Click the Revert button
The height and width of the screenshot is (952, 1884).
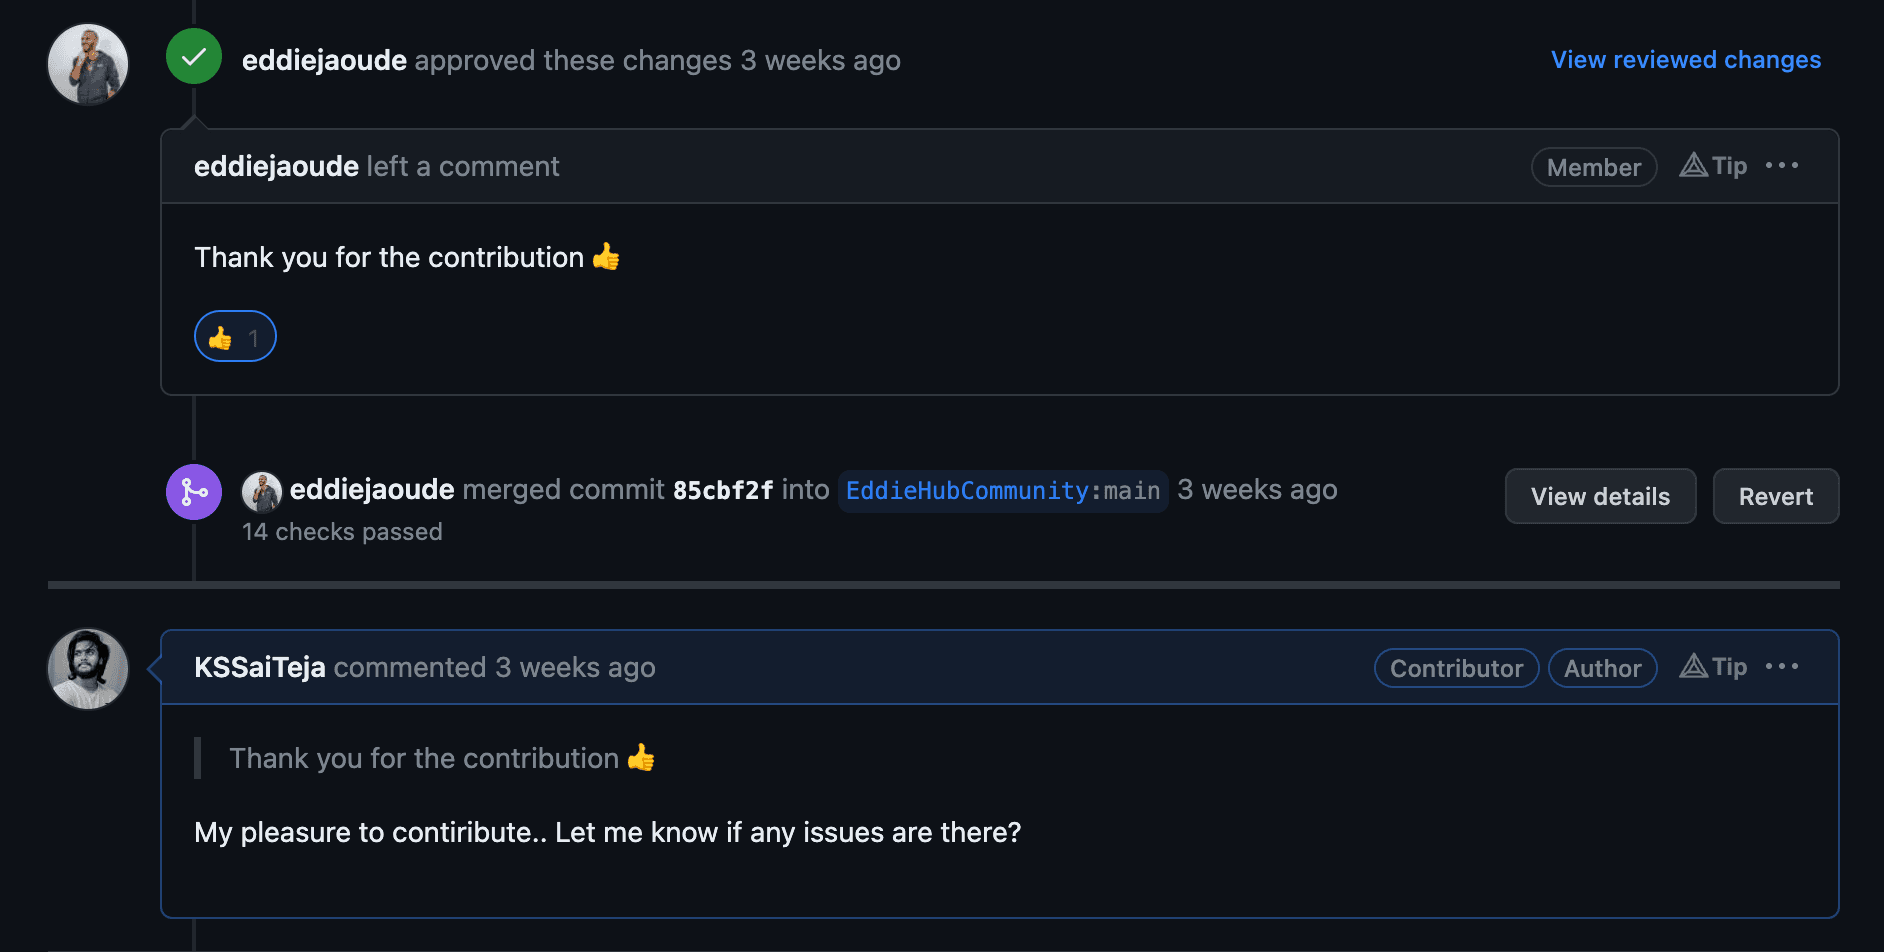1776,496
